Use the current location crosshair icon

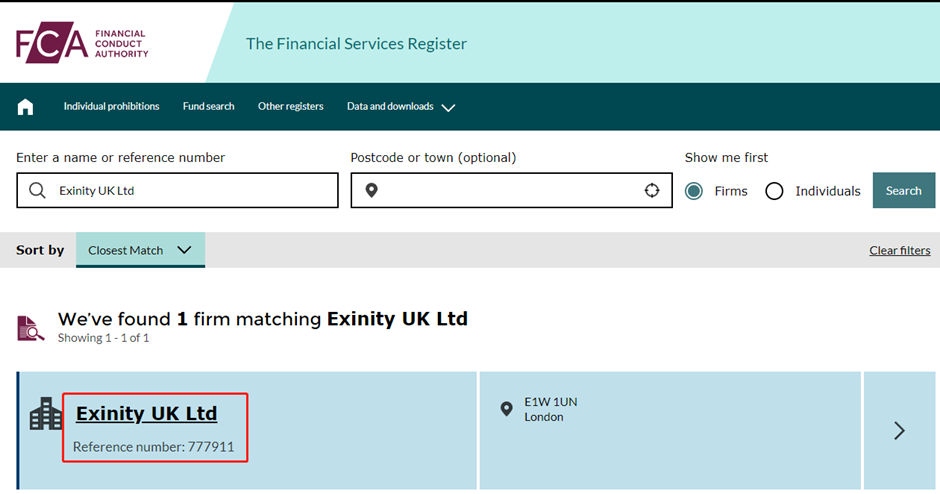pos(652,190)
